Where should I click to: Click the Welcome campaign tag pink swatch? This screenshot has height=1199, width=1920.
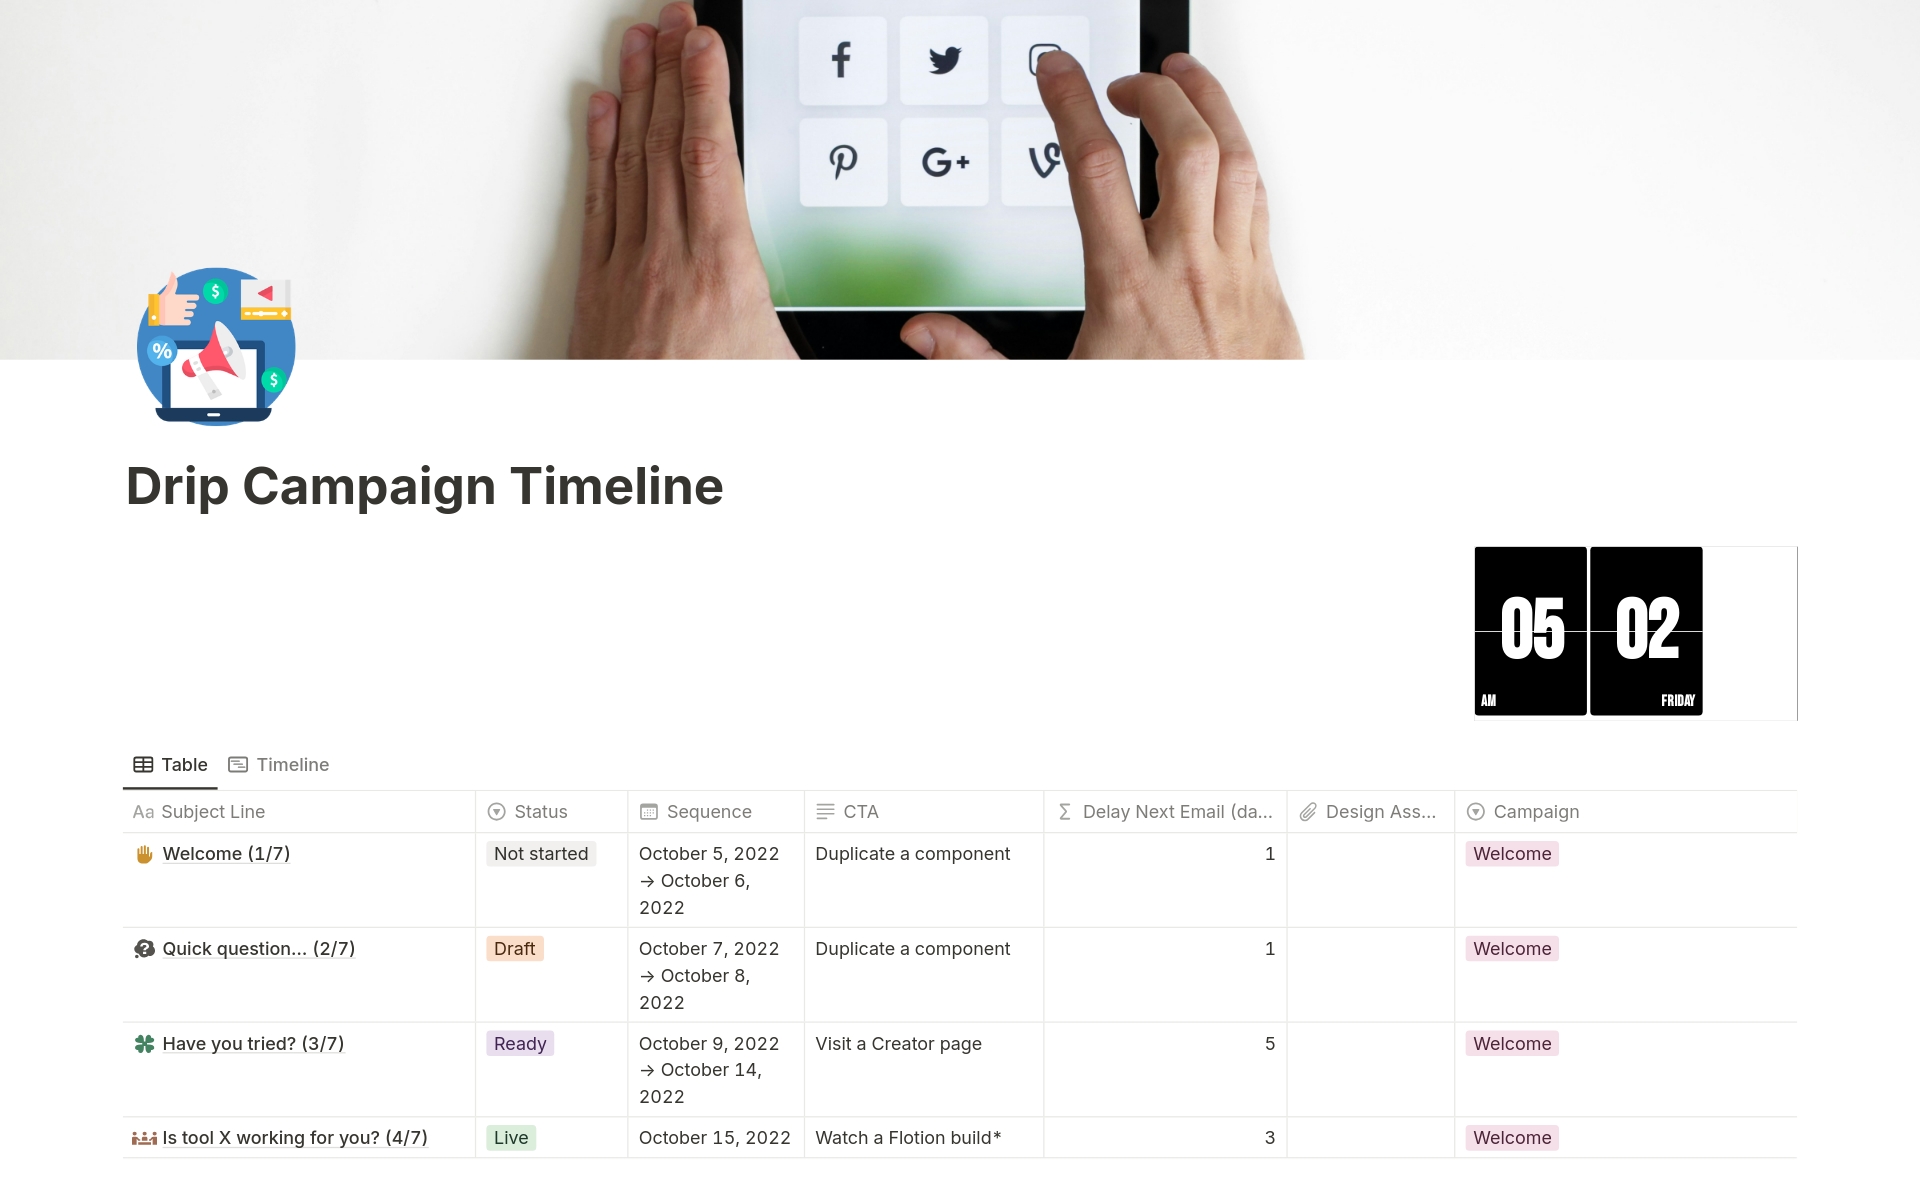(x=1511, y=852)
